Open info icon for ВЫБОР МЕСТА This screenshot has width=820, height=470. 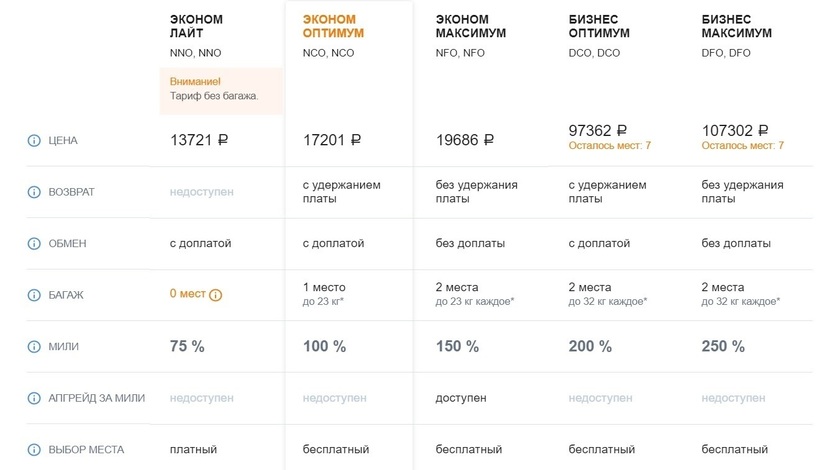[x=34, y=450]
